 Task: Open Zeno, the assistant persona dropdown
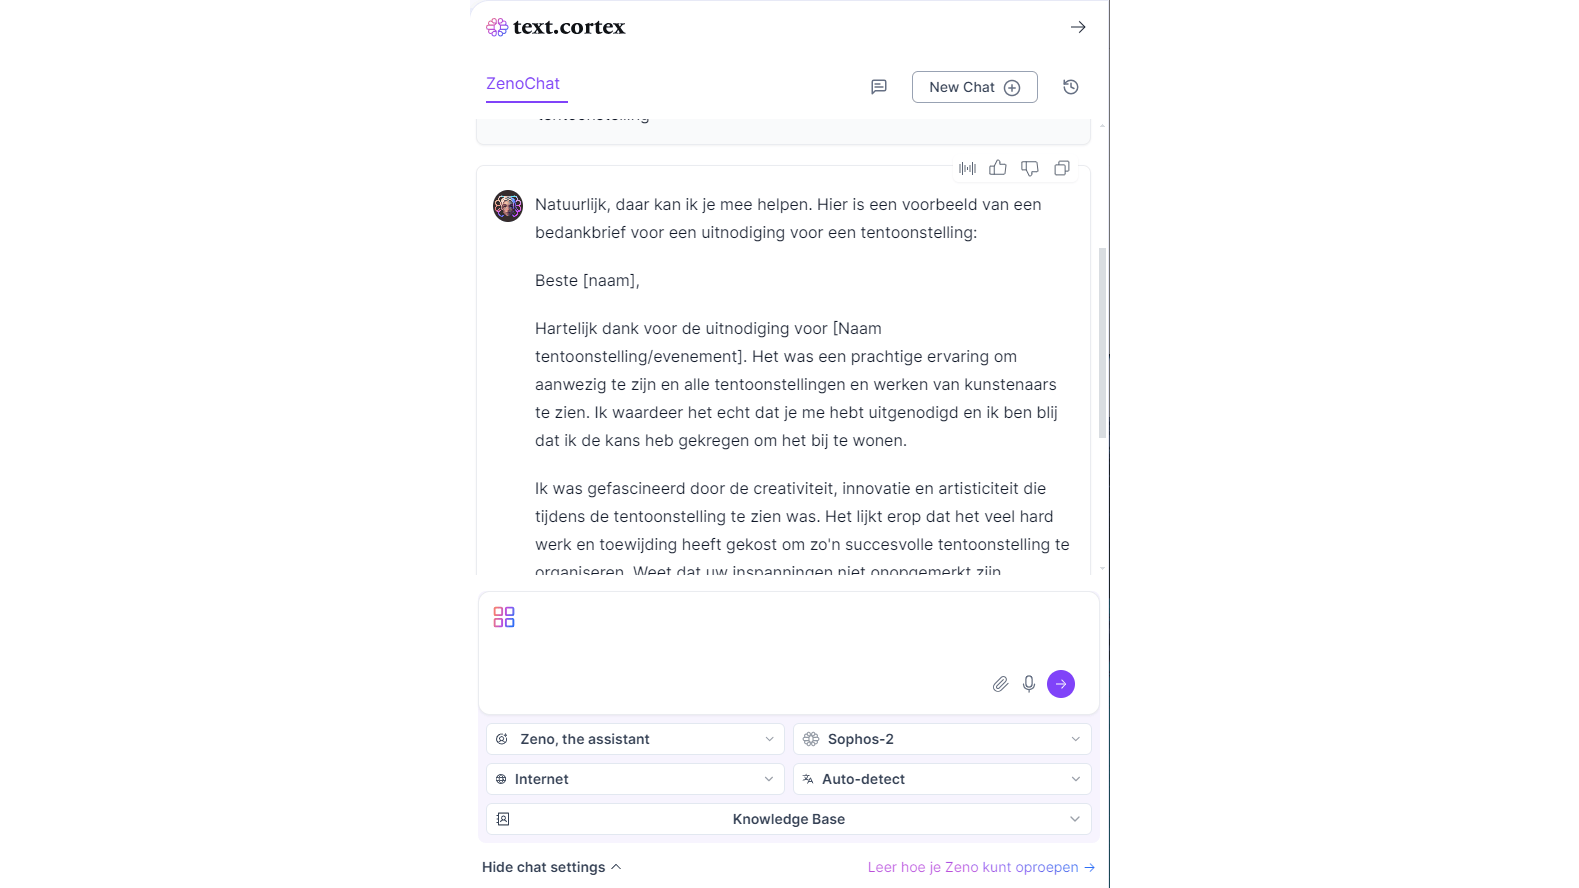(636, 739)
